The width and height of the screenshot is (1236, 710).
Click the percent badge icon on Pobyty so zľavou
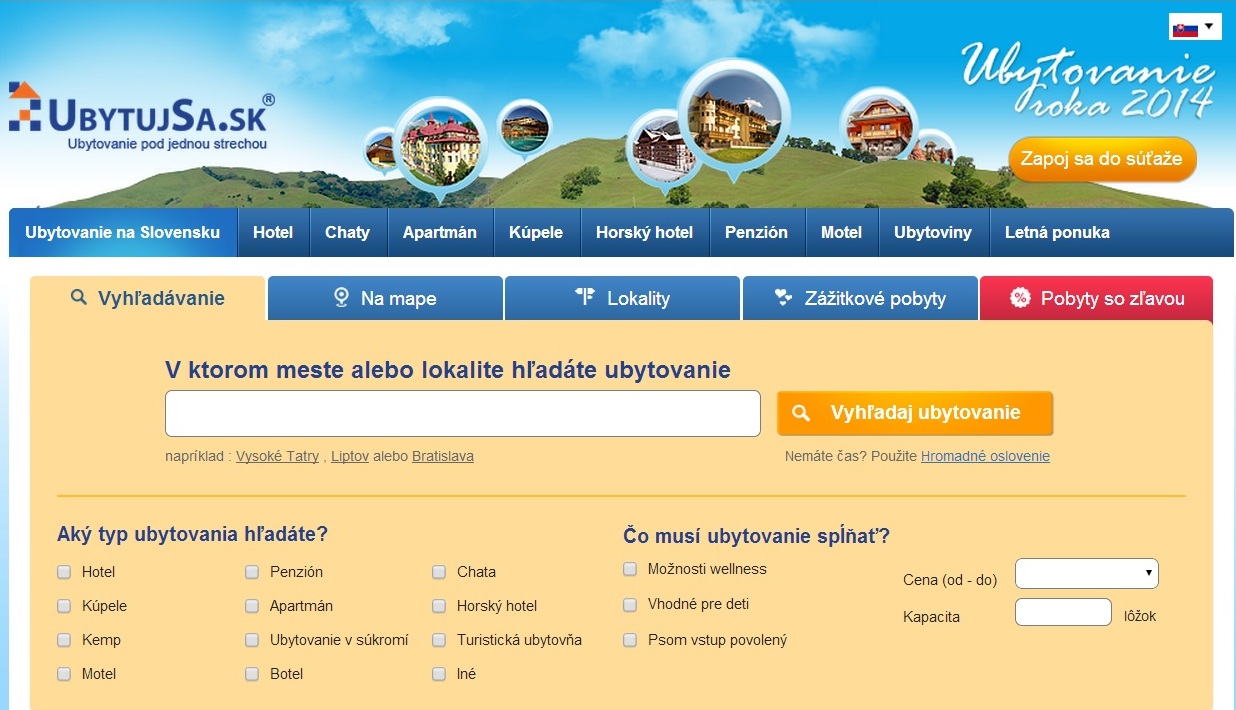(x=1019, y=297)
